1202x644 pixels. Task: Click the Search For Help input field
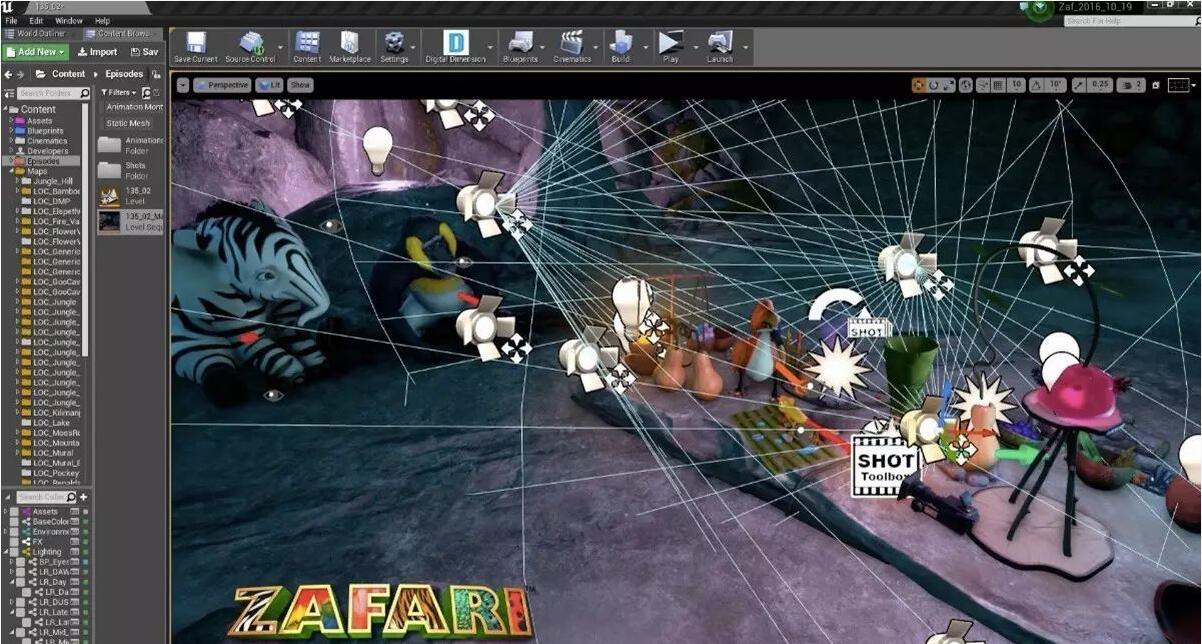click(x=1130, y=21)
